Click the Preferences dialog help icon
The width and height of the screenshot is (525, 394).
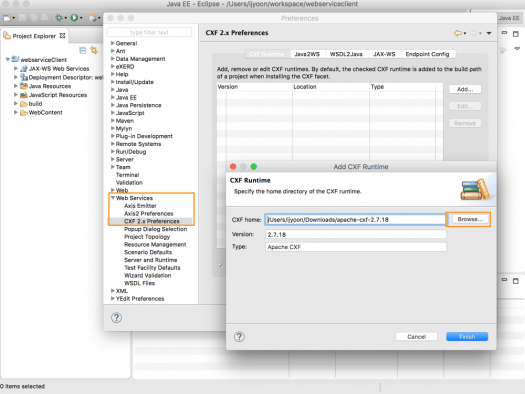coord(116,318)
